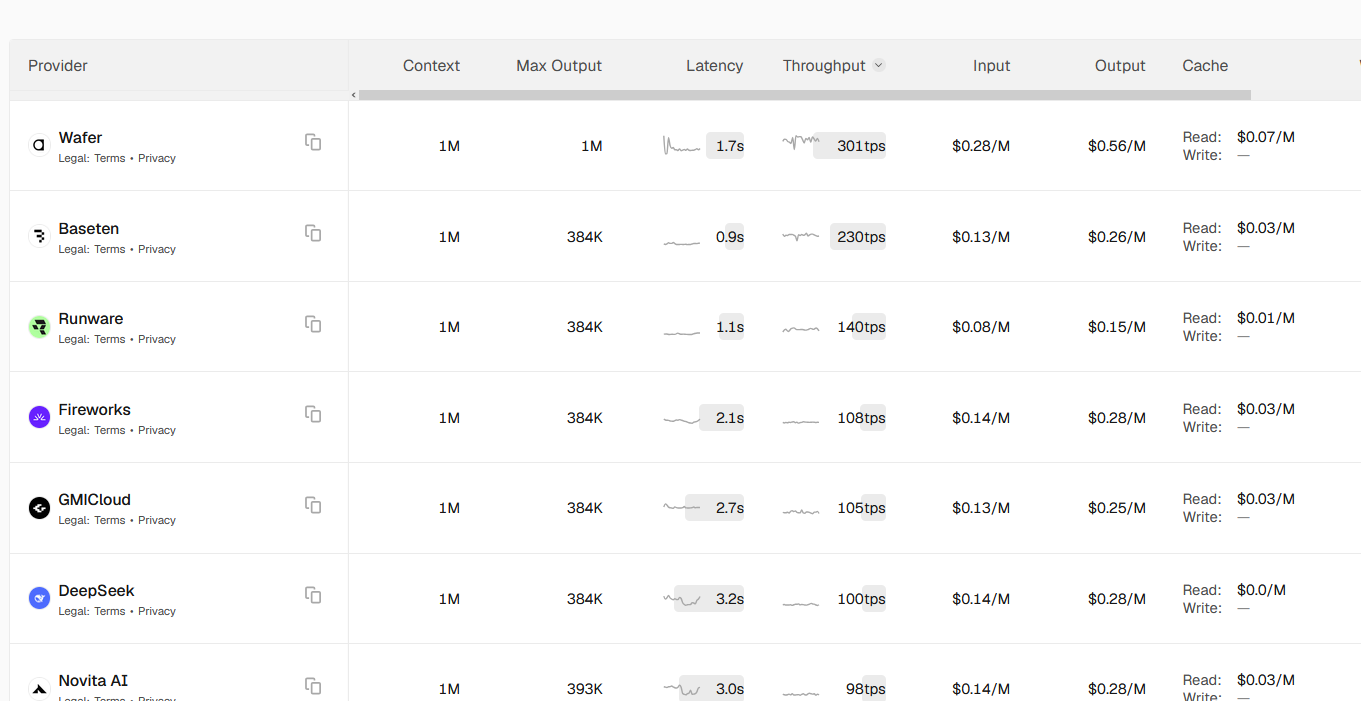Open Wafer's Terms link
Screen dimensions: 1361x701
[x=110, y=158]
